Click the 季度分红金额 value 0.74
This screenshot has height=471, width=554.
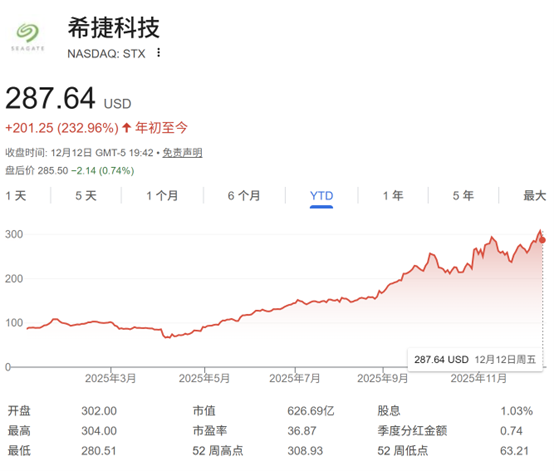pyautogui.click(x=511, y=431)
